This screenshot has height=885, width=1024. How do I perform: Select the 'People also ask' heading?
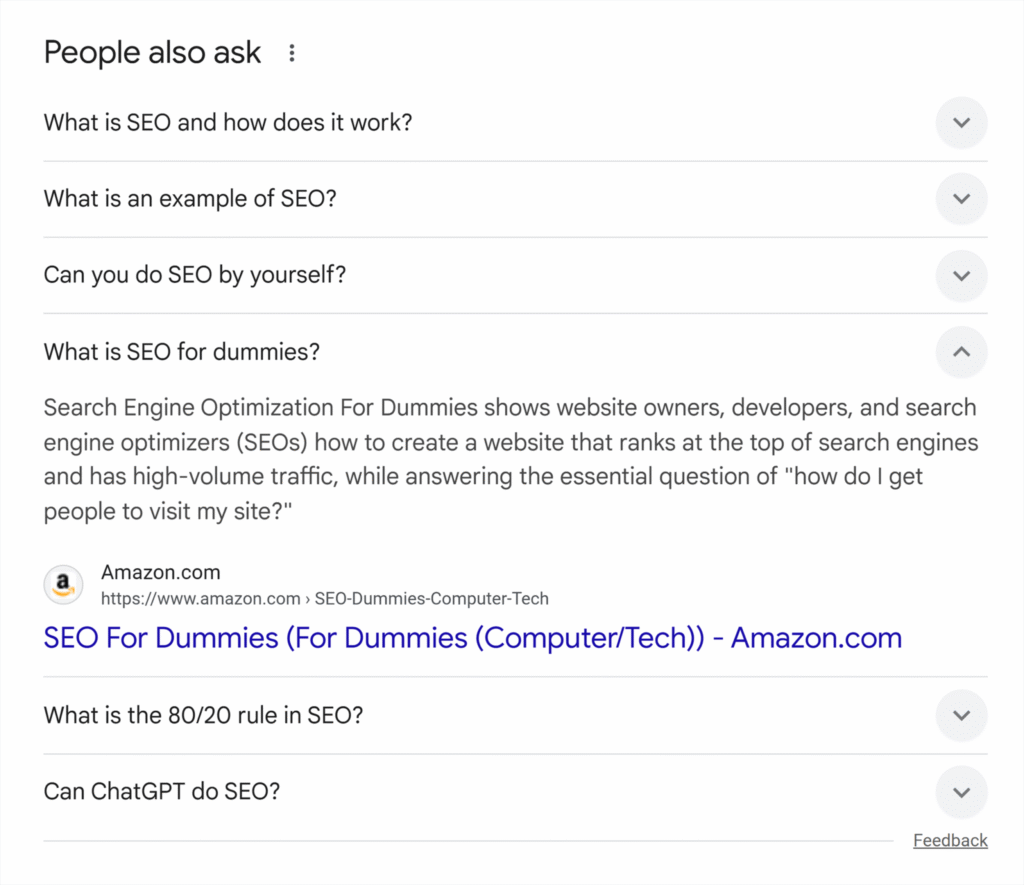[x=152, y=52]
